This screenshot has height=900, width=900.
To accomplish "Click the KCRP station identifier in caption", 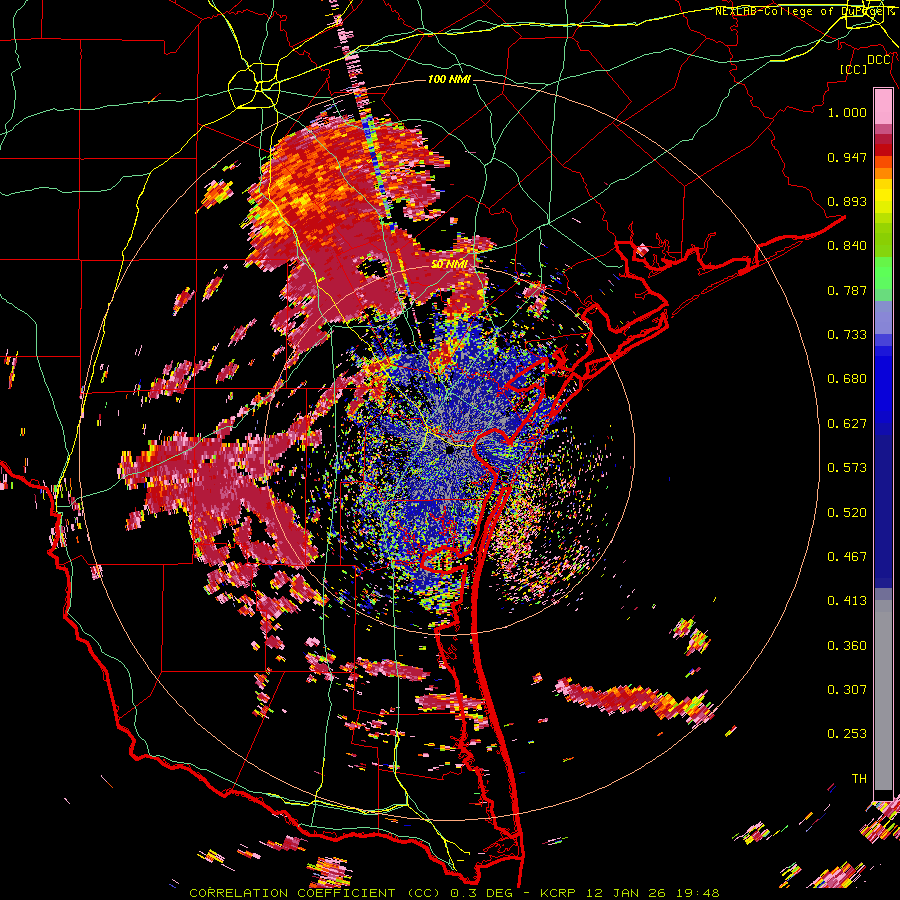I will [557, 893].
